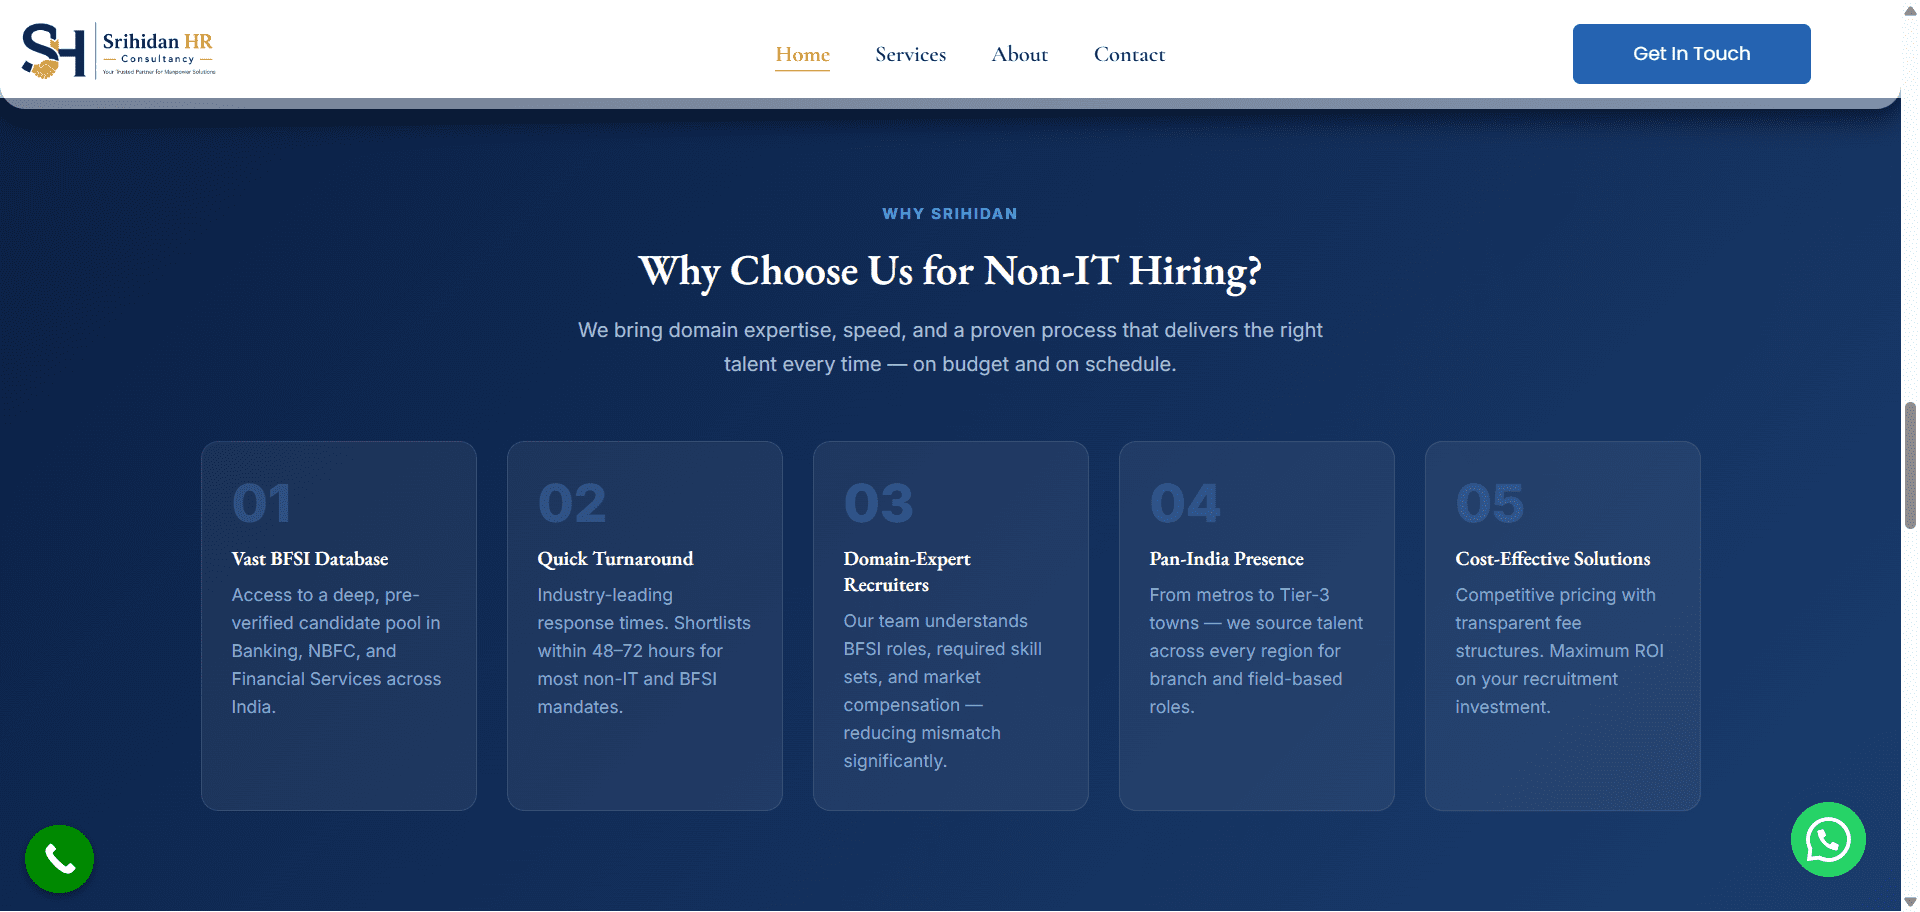Click the number 01 on first card
Screen dimensions: 1920x912
[261, 503]
